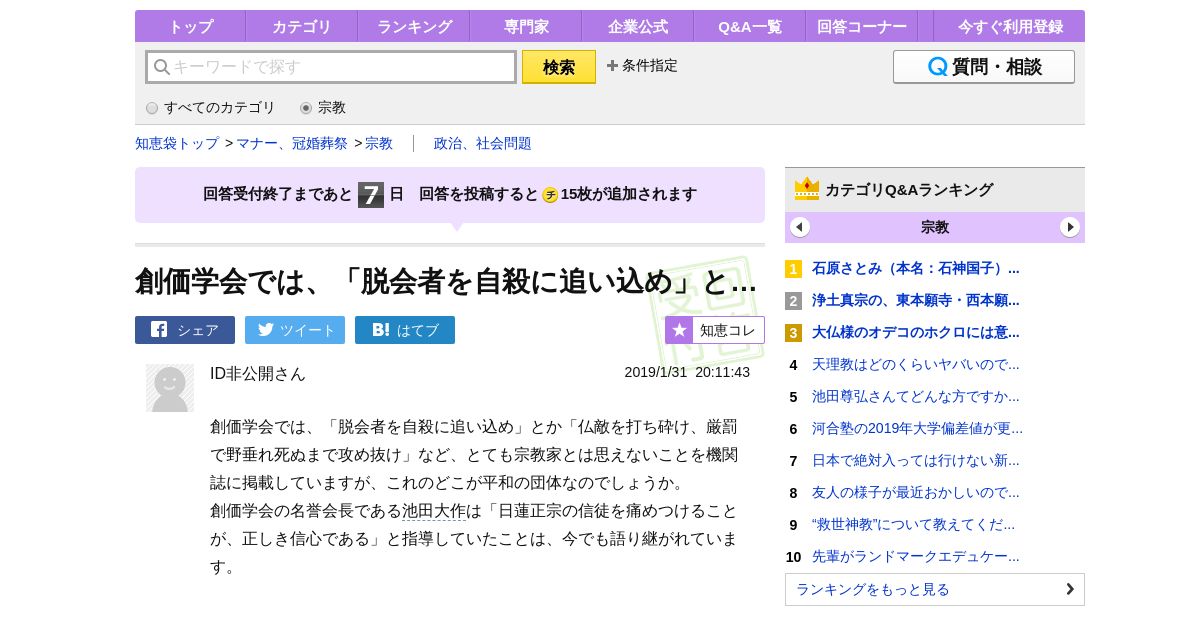Click the 宗教 ranking category header label
This screenshot has height=630, width=1200.
coord(935,227)
